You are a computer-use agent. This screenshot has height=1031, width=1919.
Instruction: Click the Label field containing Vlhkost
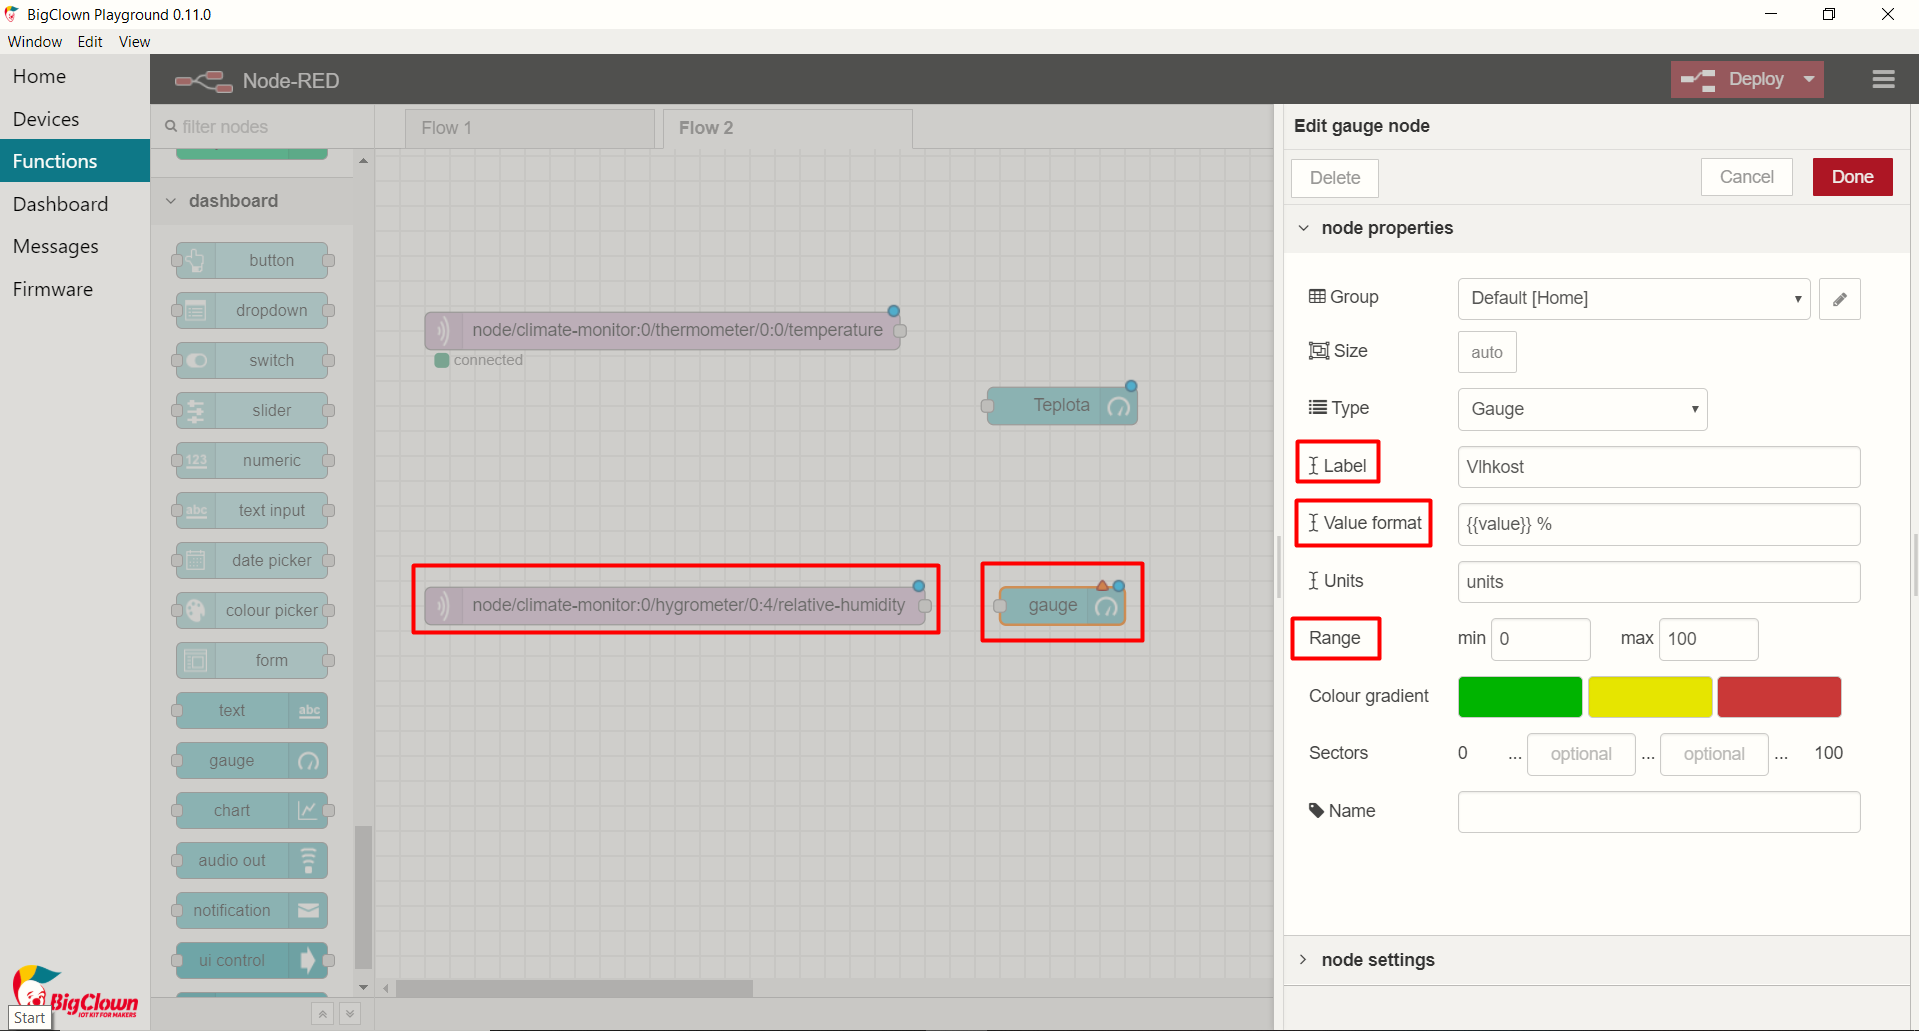point(1659,467)
